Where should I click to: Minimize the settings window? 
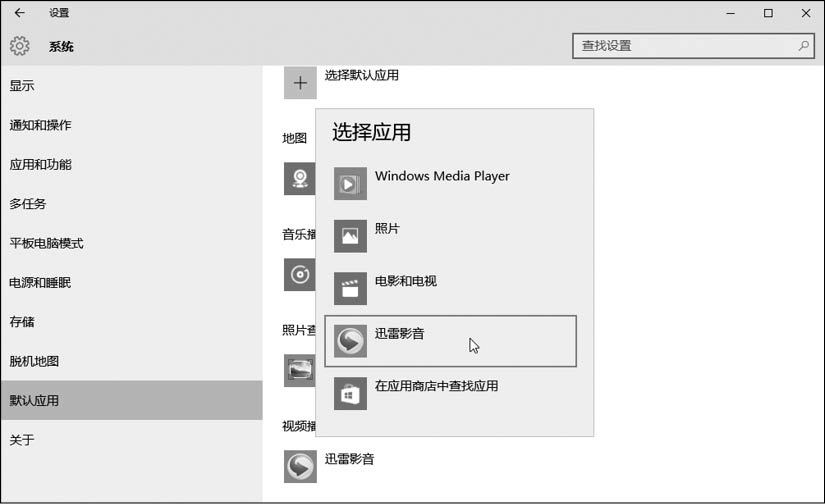click(x=730, y=13)
